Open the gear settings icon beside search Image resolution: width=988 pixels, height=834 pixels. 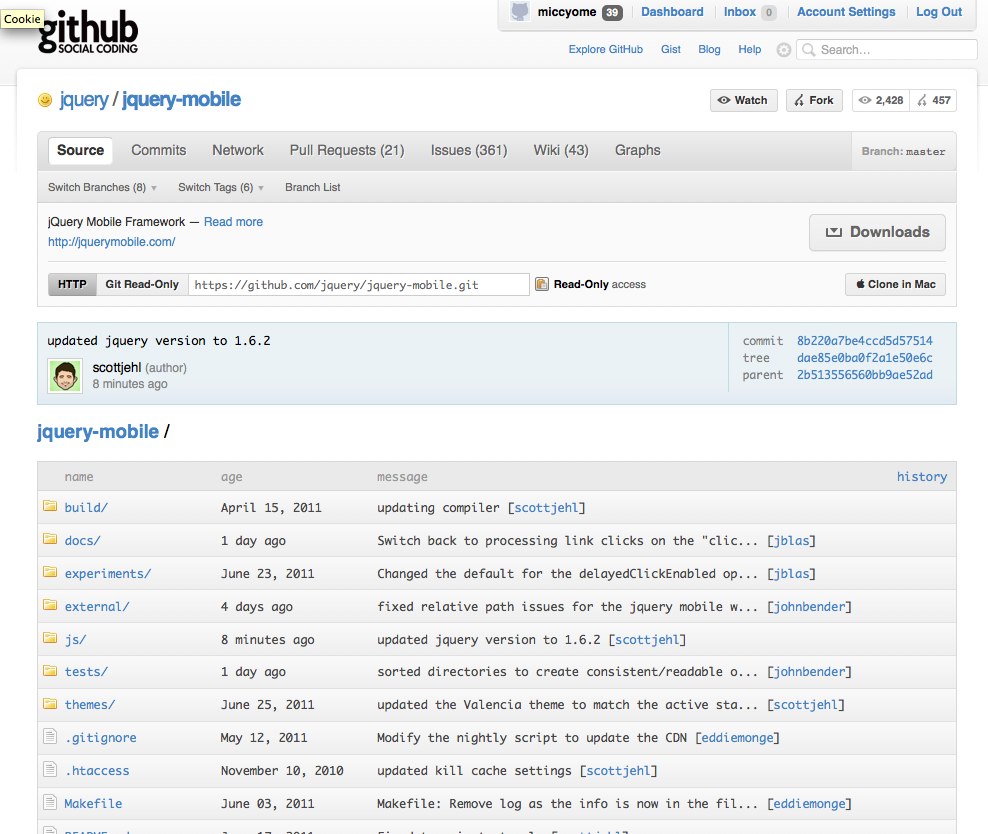click(x=783, y=50)
